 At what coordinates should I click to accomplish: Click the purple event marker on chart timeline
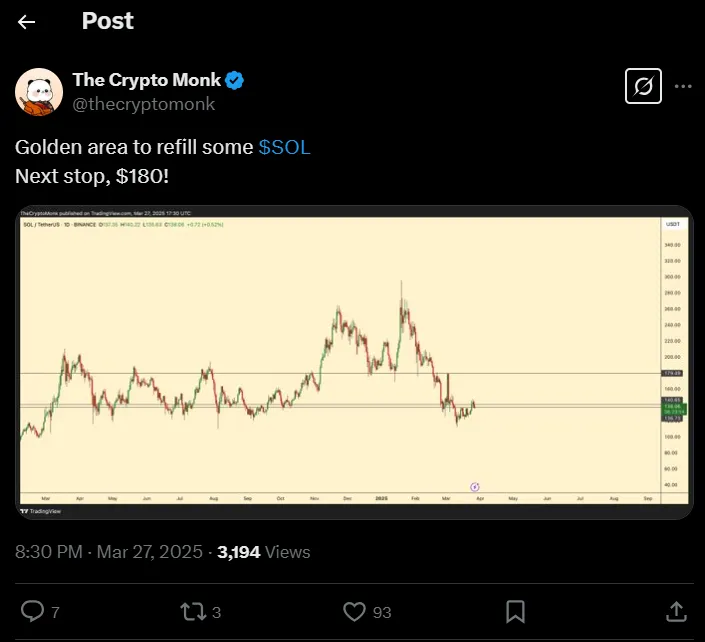click(x=474, y=486)
